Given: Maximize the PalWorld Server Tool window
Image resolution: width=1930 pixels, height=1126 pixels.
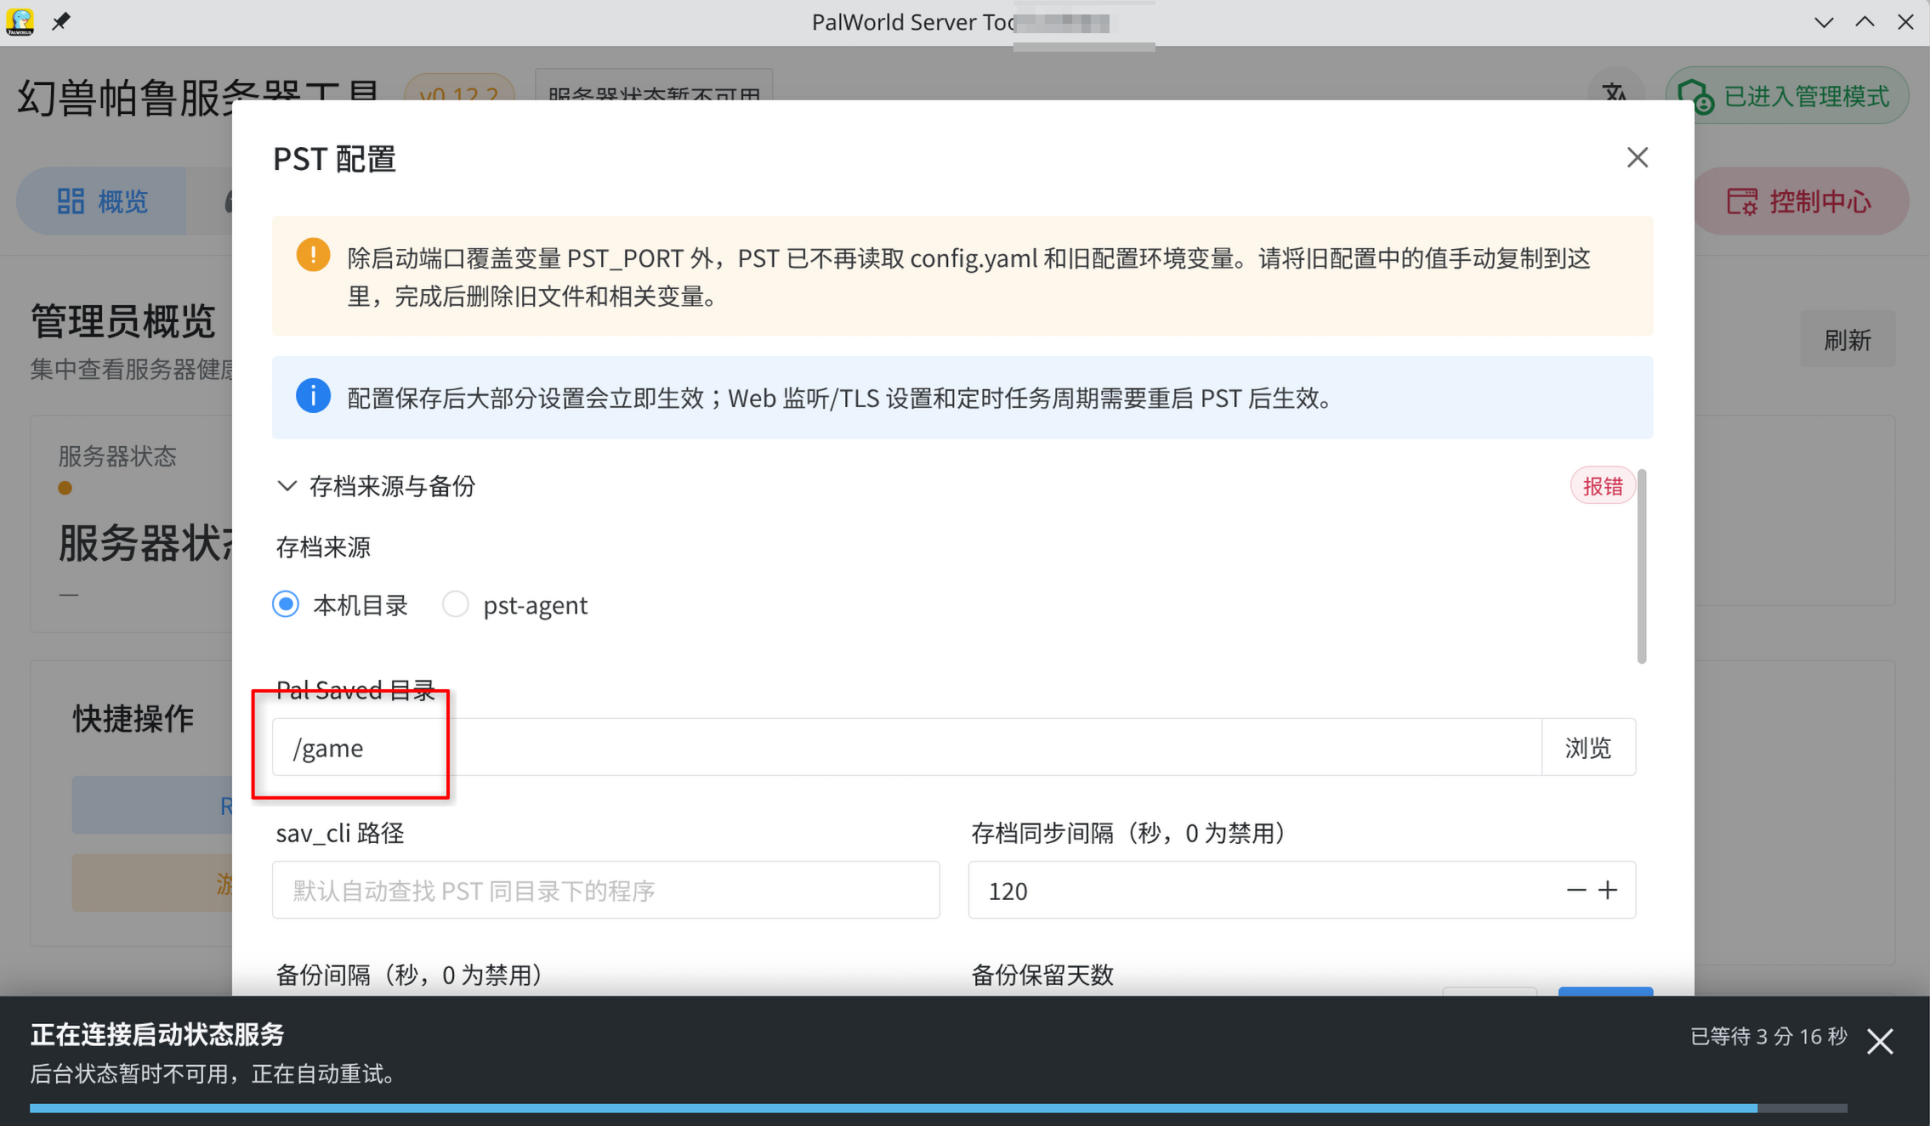Looking at the screenshot, I should [x=1864, y=22].
